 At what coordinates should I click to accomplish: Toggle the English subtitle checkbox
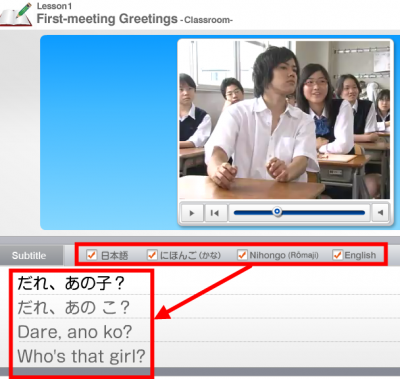337,255
